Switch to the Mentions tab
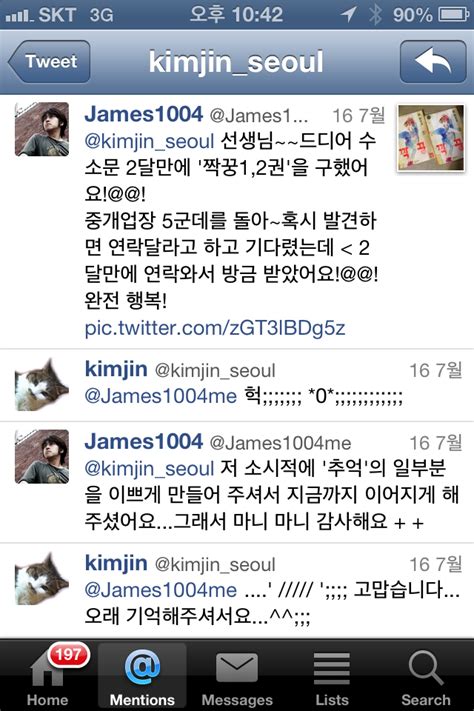 click(x=142, y=675)
